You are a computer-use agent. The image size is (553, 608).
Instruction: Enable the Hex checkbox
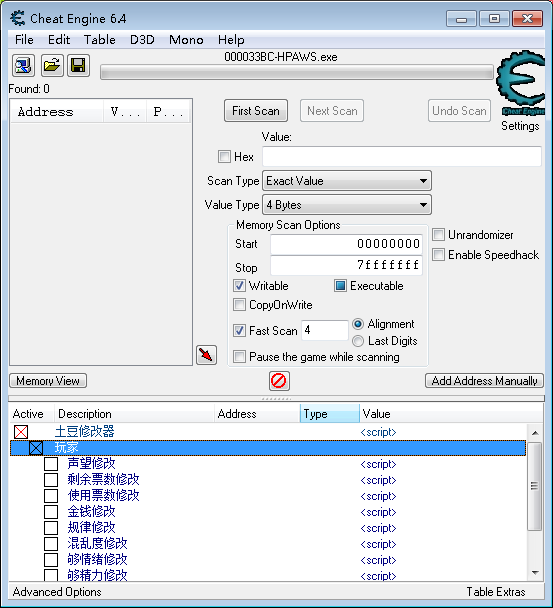[x=224, y=157]
